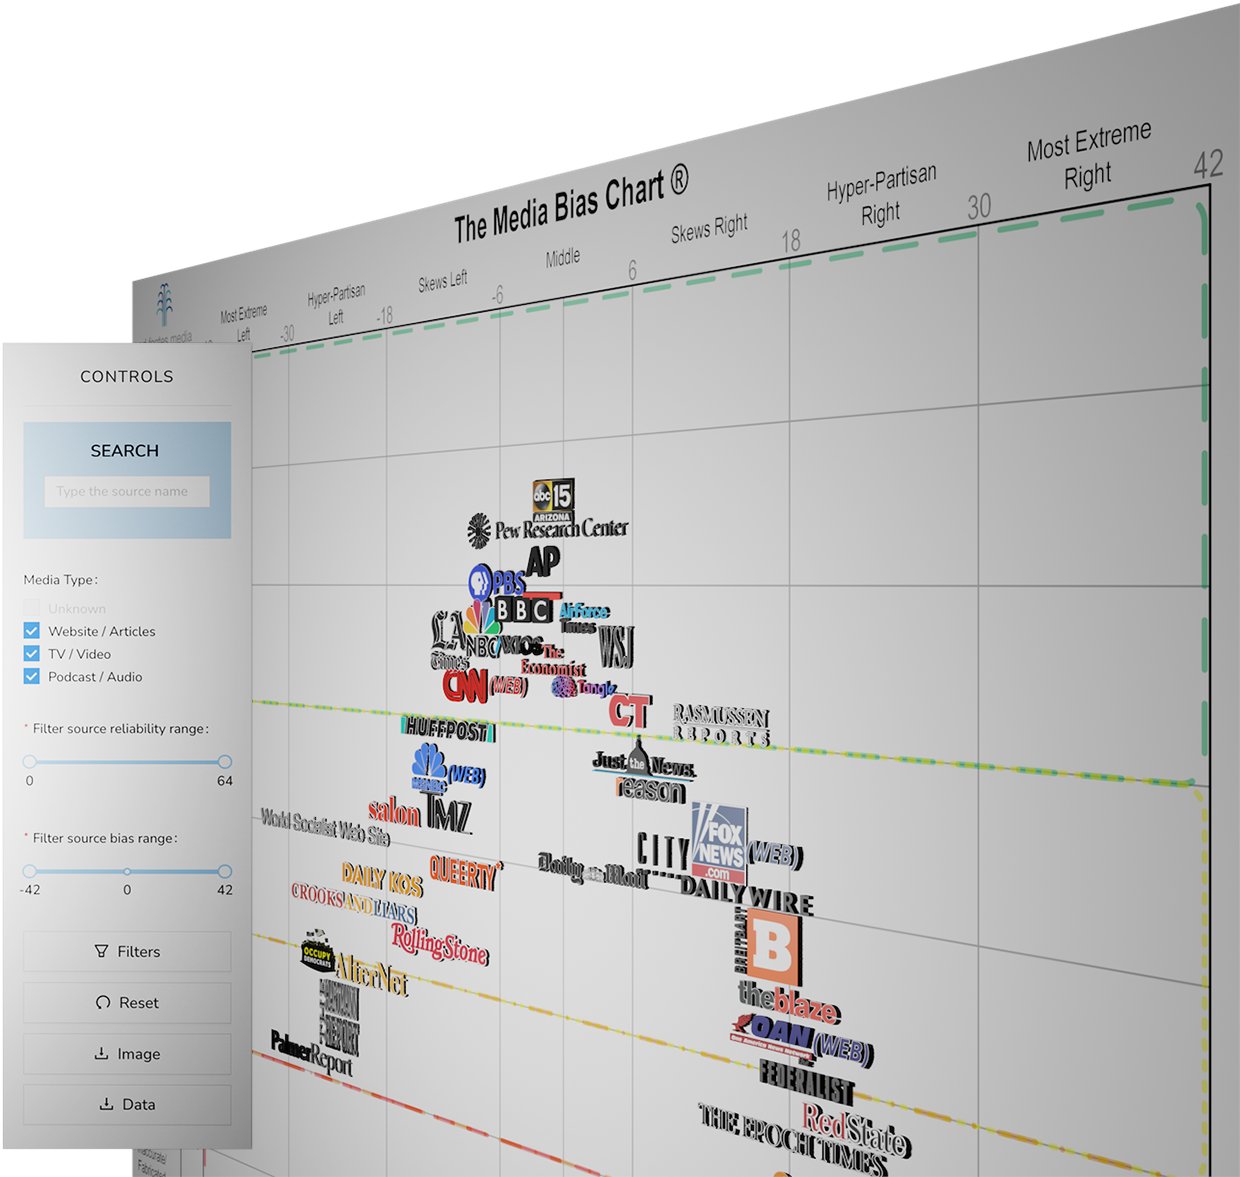Toggle the Unknown media type checkbox
This screenshot has width=1240, height=1177.
click(31, 608)
